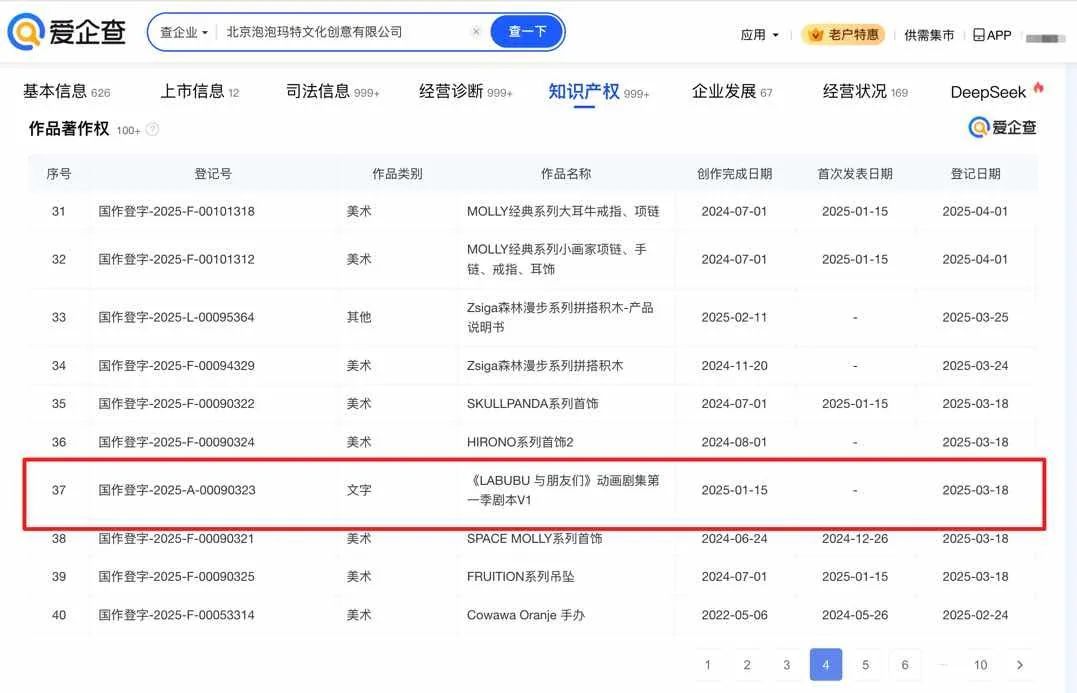The height and width of the screenshot is (693, 1077).
Task: Click the 作品名称 column header
Action: (566, 174)
